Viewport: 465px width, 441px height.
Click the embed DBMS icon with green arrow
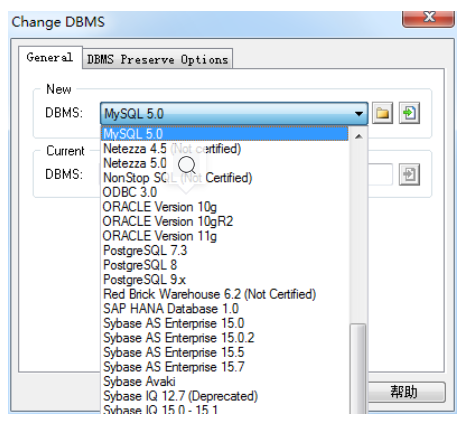click(409, 113)
